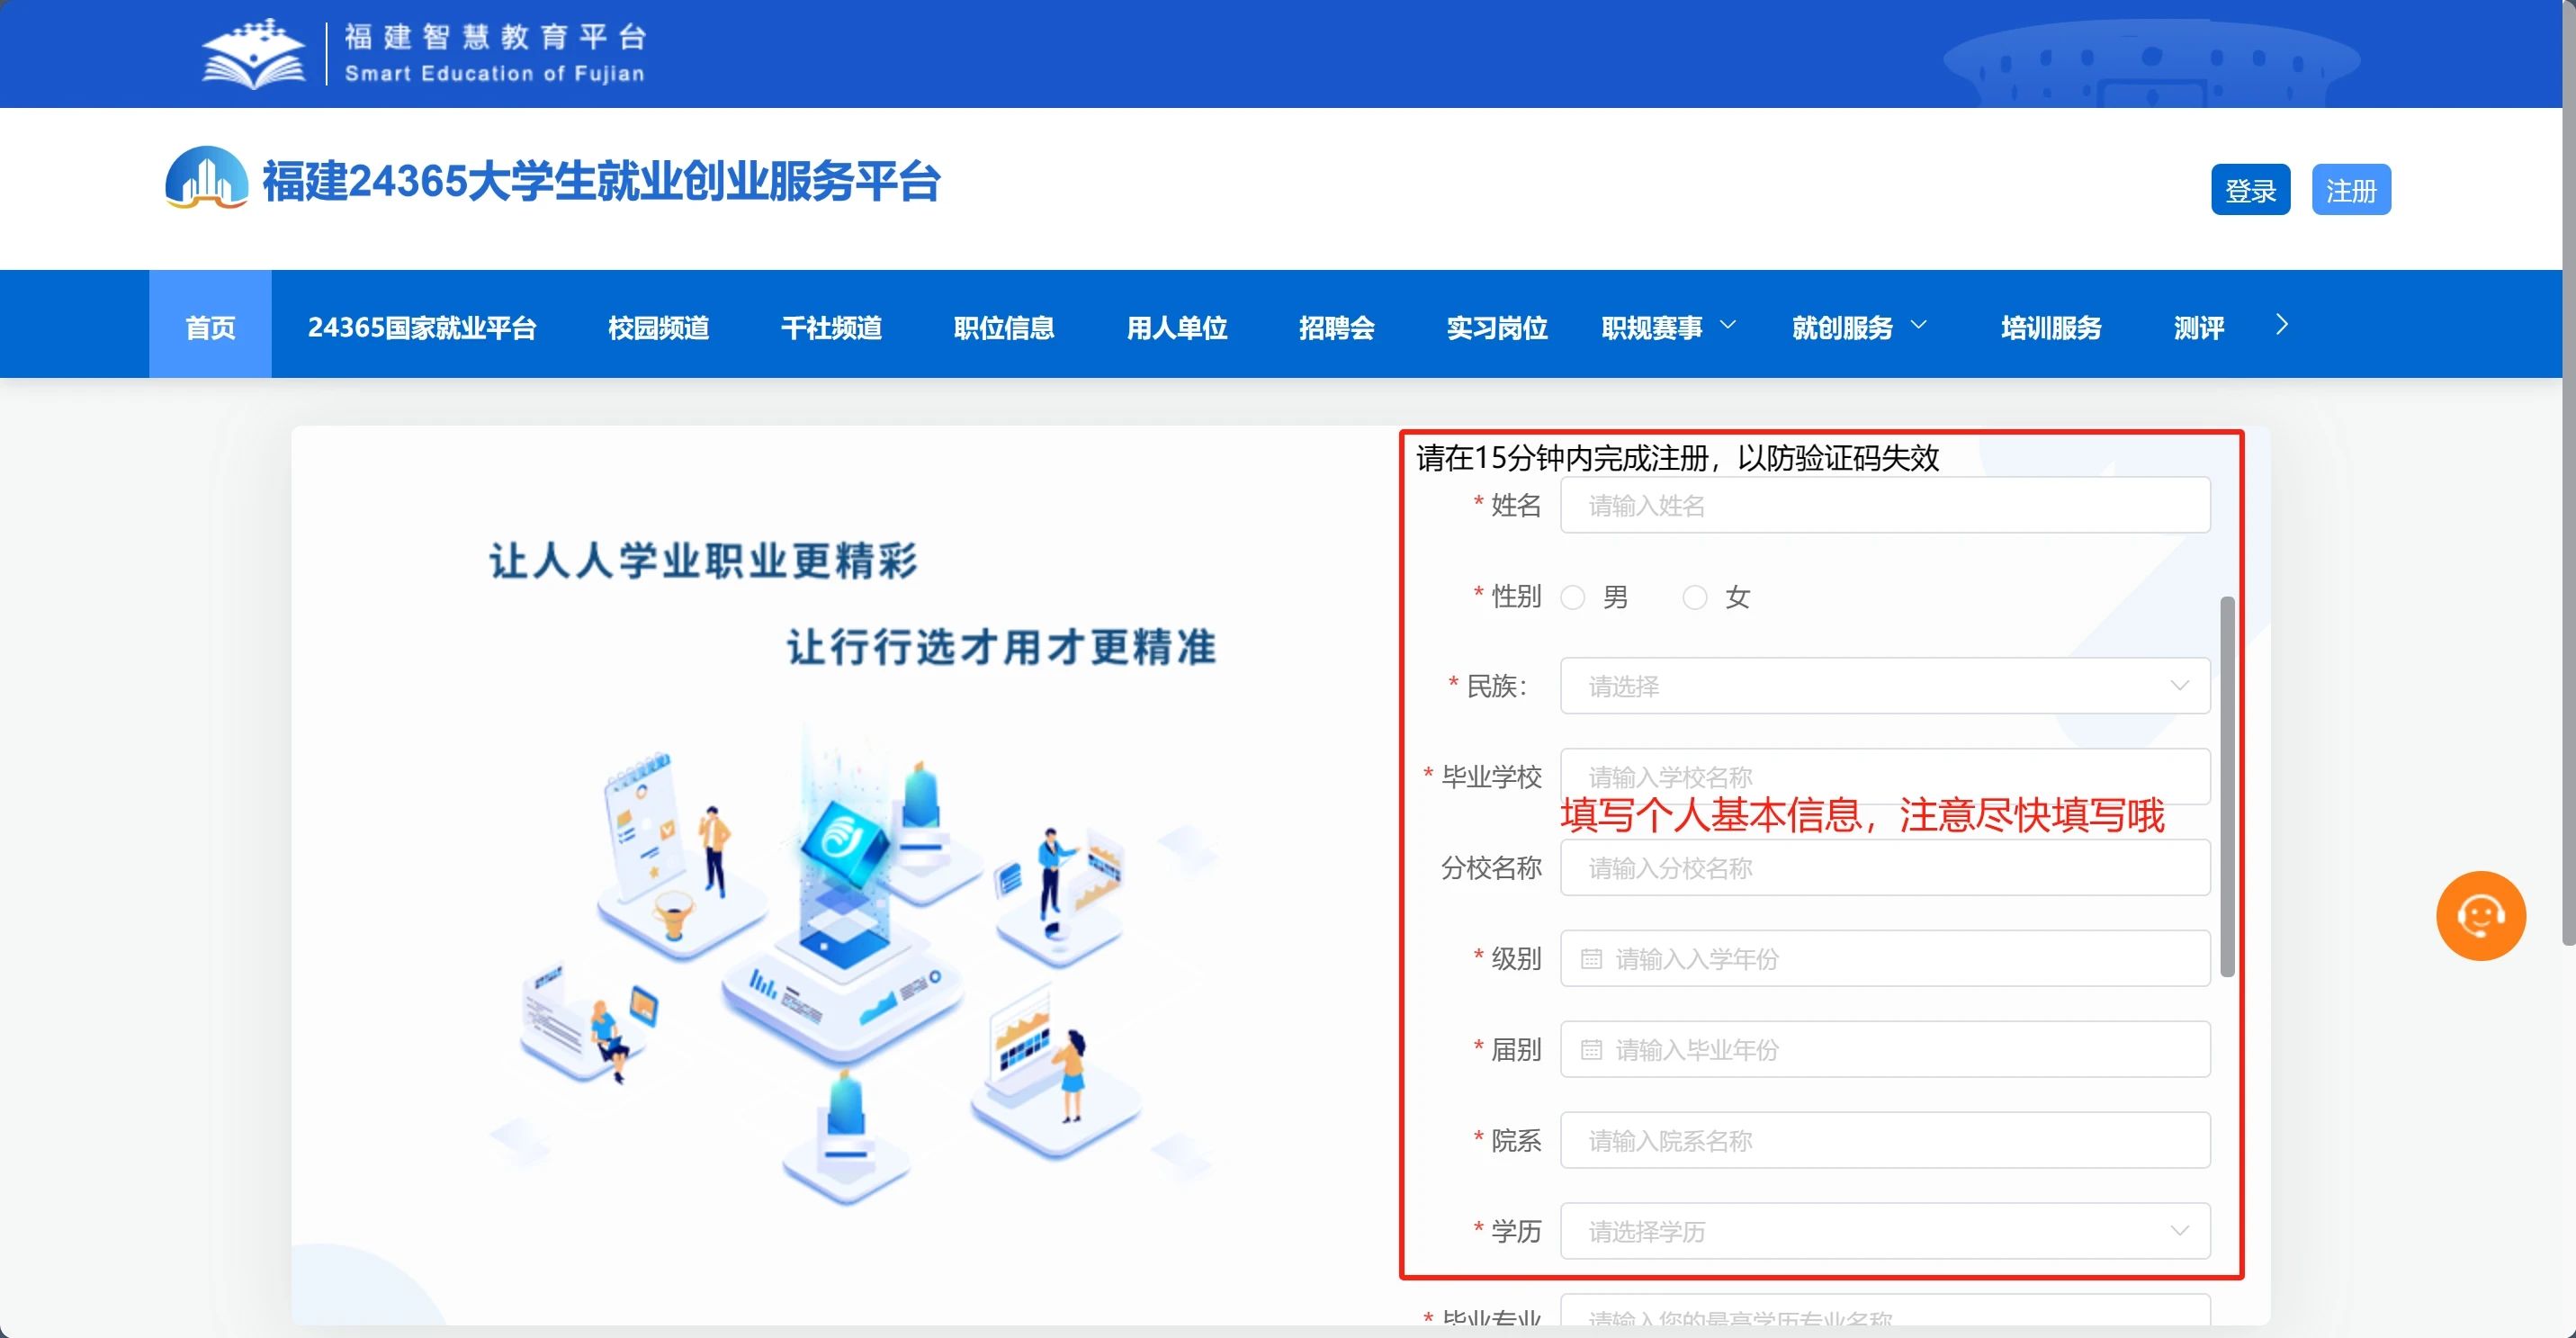The width and height of the screenshot is (2576, 1338).
Task: Click right arrow to scroll navigation menu
Action: tap(2281, 325)
